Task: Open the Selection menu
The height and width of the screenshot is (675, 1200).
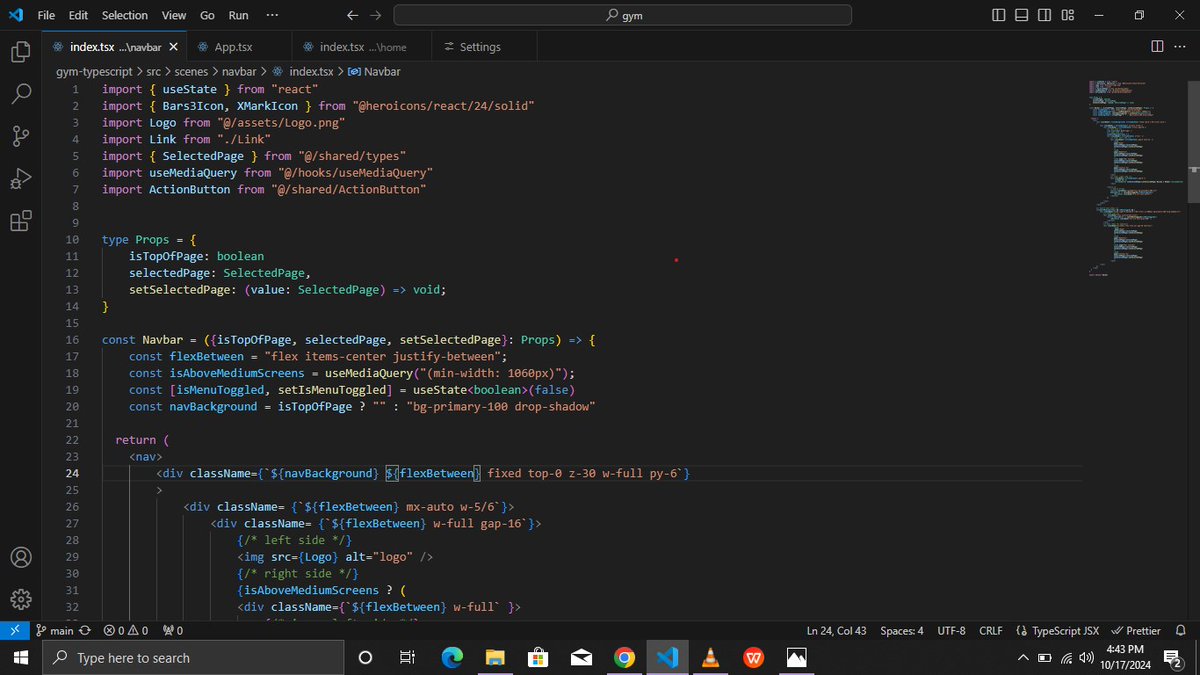Action: point(125,16)
